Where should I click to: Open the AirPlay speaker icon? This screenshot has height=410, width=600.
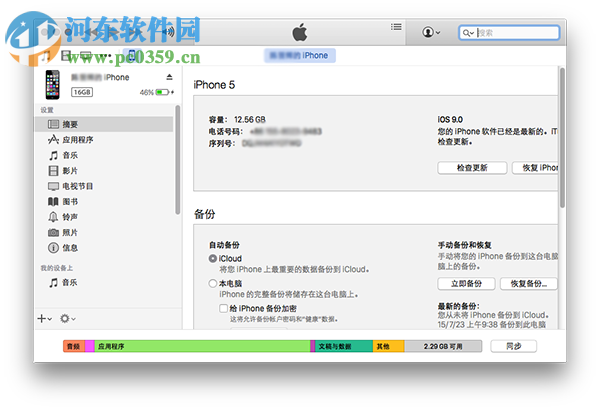168,32
